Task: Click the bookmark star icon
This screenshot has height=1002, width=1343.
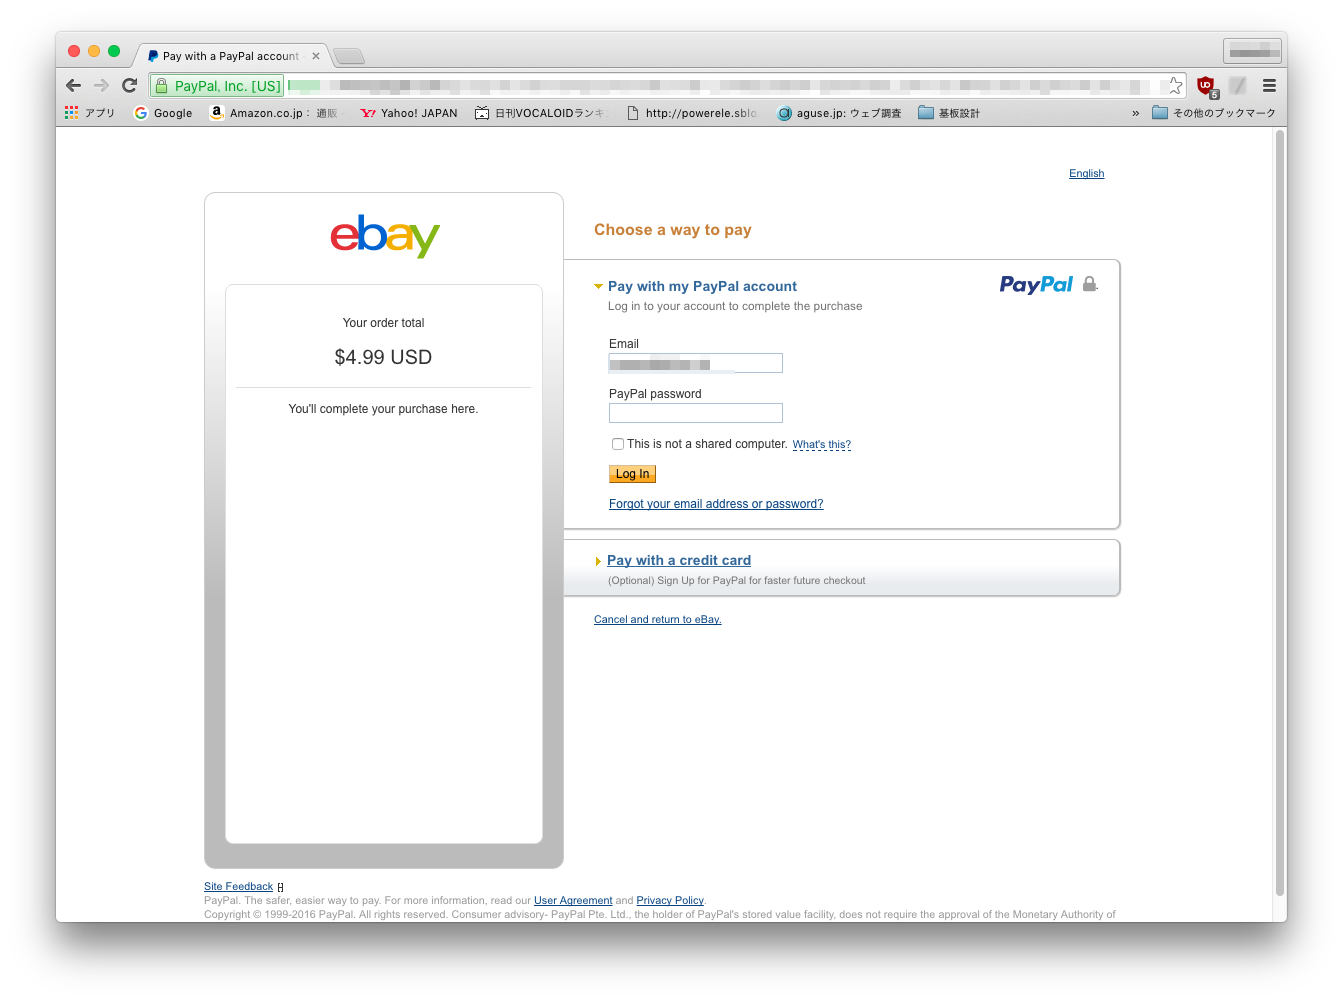Action: point(1174,86)
